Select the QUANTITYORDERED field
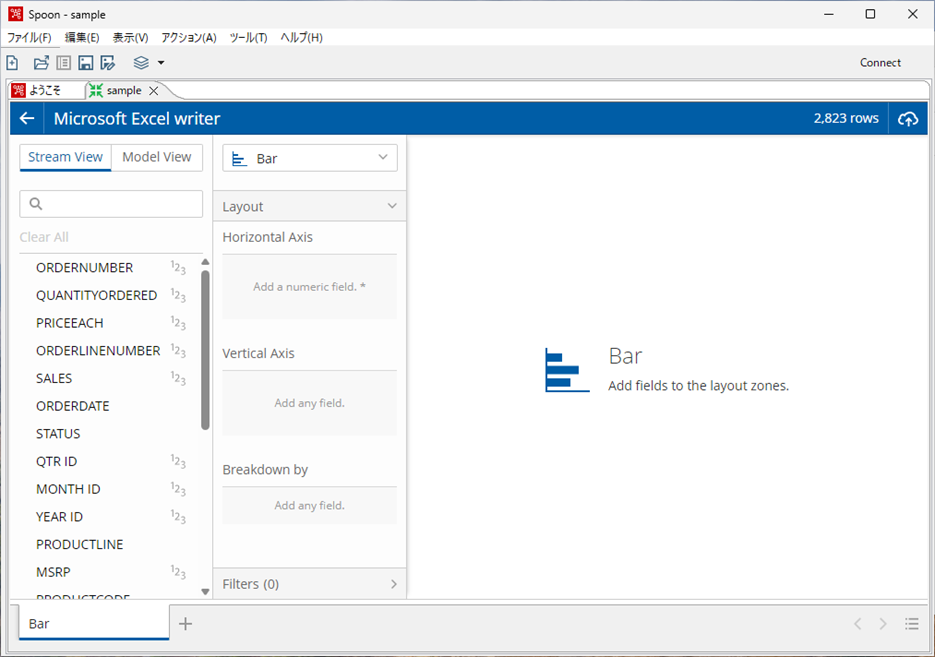The width and height of the screenshot is (935, 657). click(97, 295)
